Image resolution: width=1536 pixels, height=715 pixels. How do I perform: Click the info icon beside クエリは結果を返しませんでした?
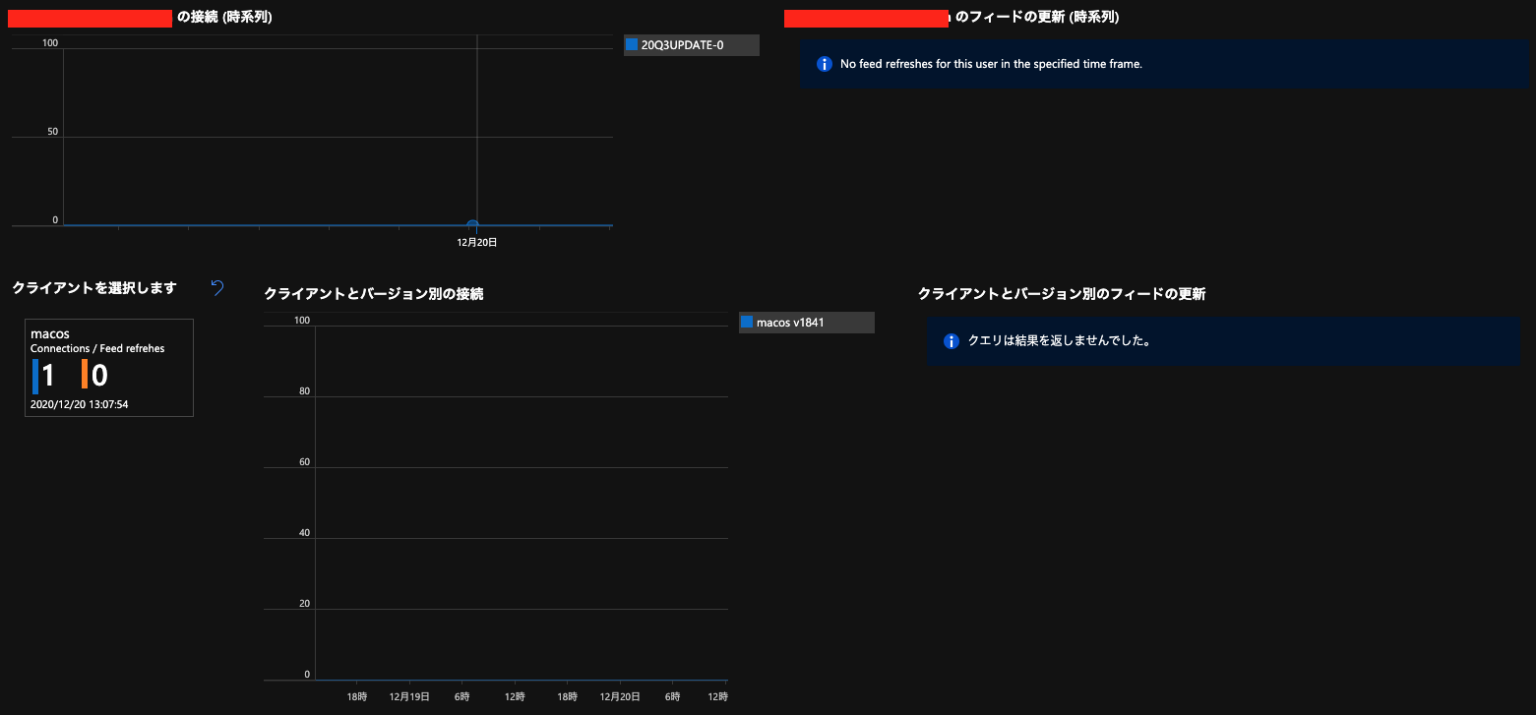coord(951,341)
